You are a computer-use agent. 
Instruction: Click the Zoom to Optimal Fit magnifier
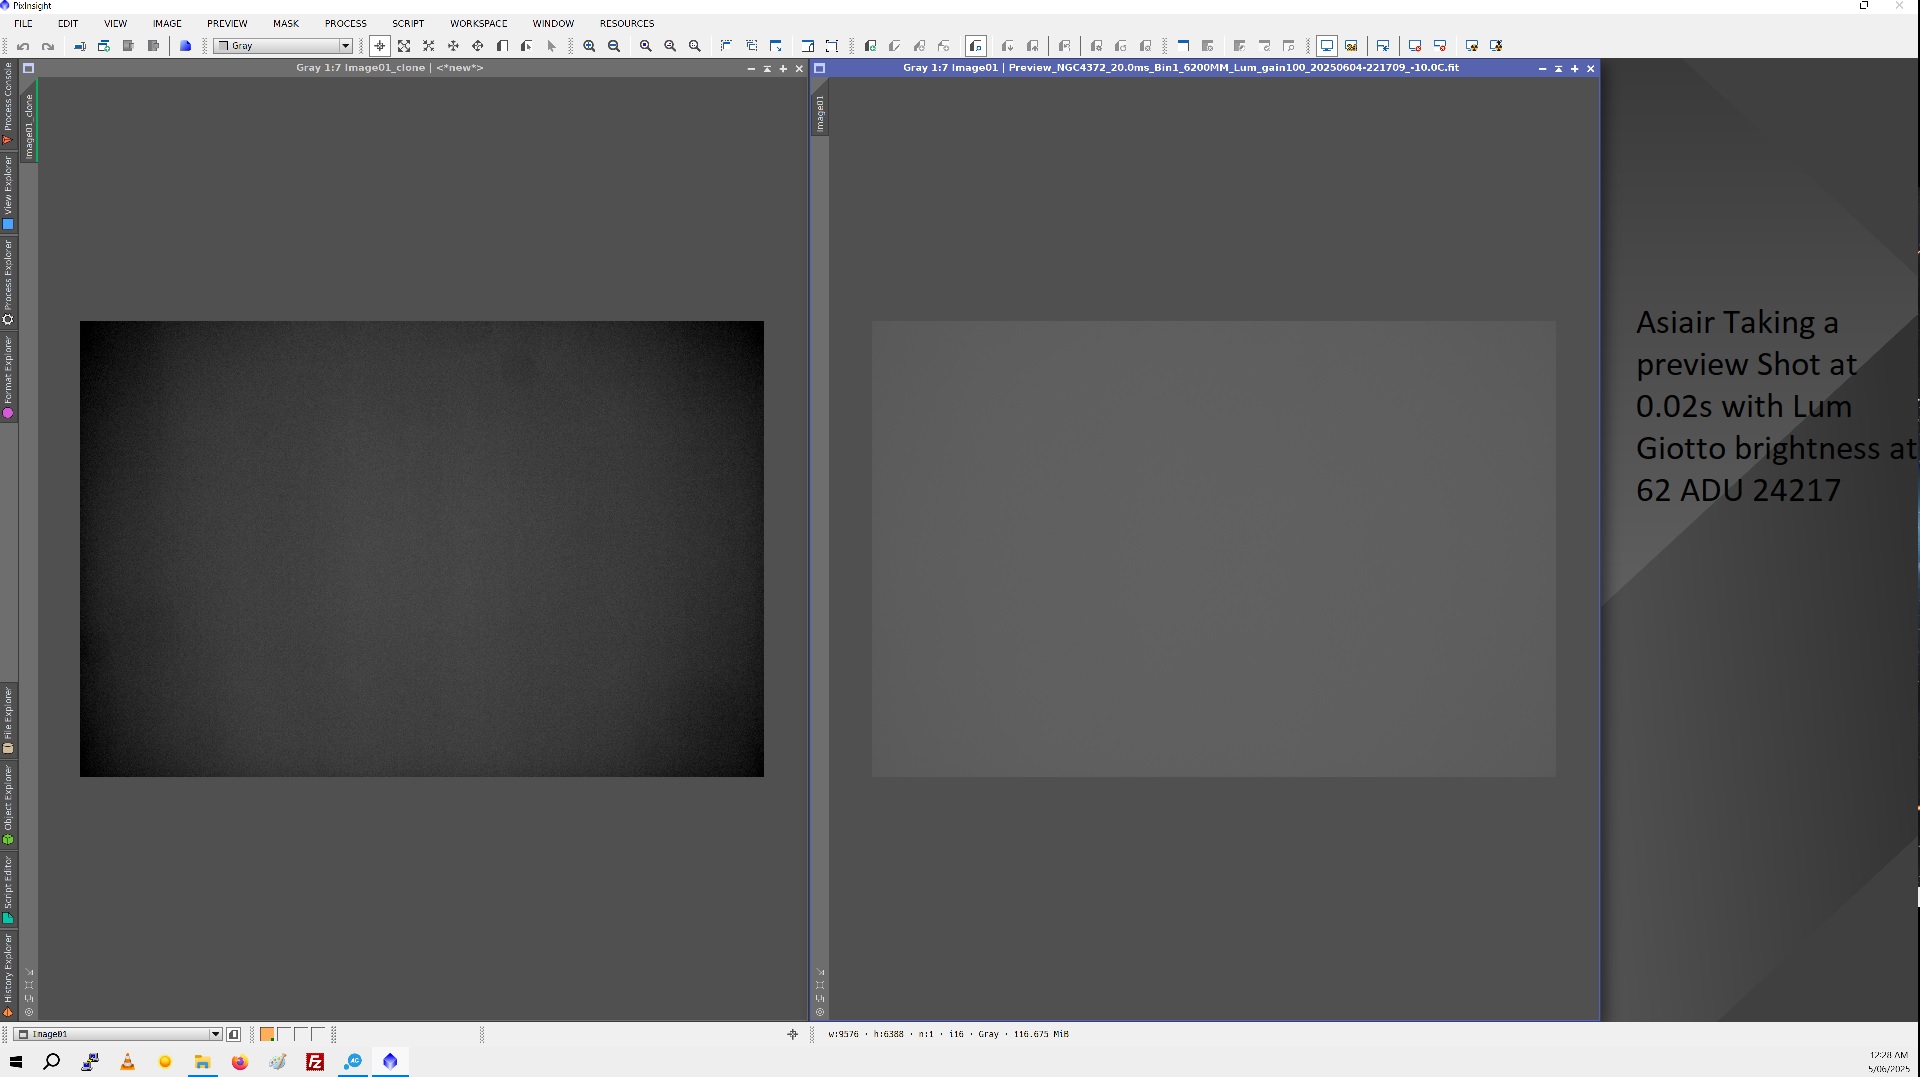[x=670, y=46]
